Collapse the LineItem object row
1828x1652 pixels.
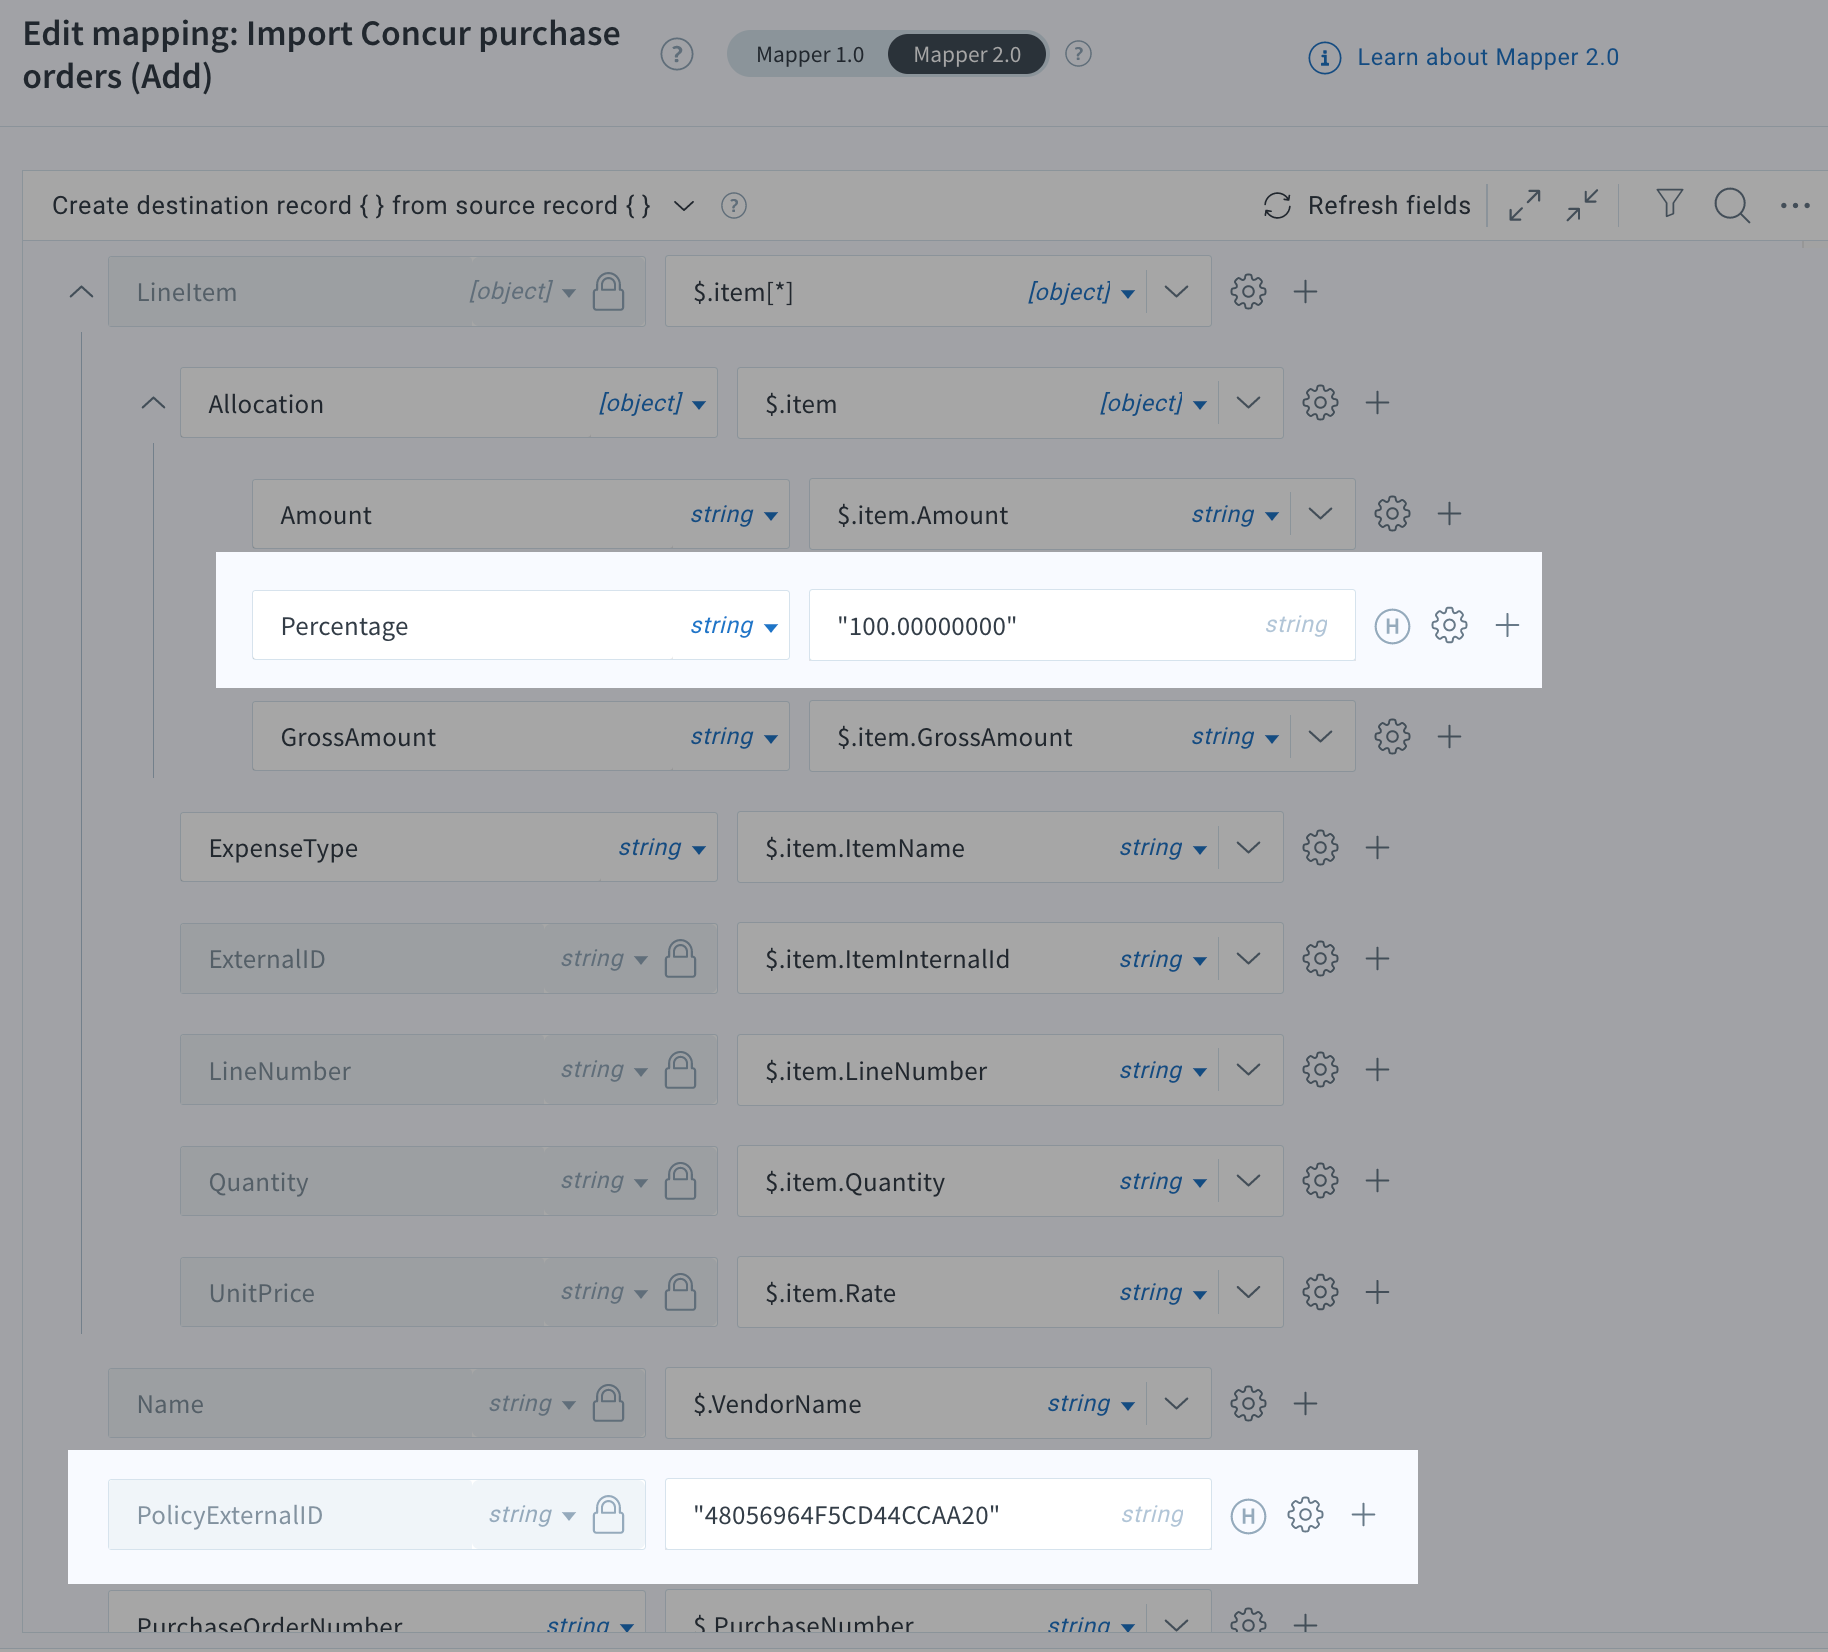click(x=81, y=292)
